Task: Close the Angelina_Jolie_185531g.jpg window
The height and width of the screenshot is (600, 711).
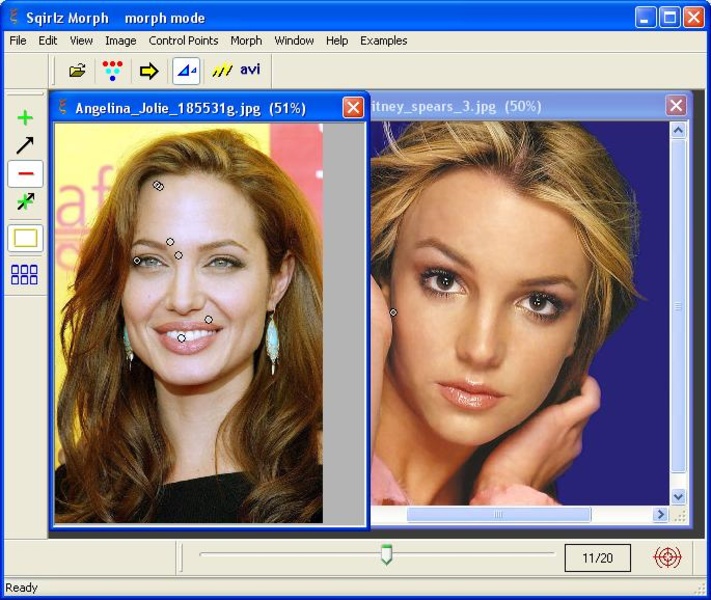Action: pyautogui.click(x=353, y=108)
